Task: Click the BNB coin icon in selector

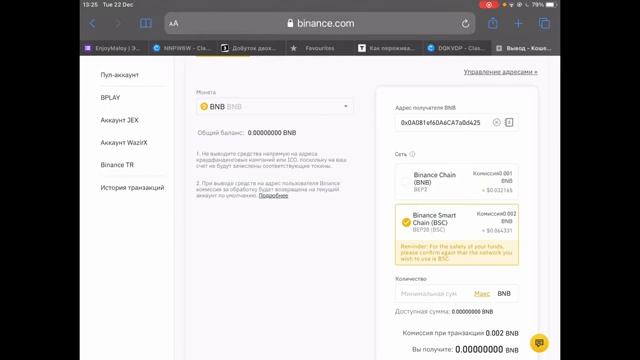Action: pyautogui.click(x=204, y=107)
